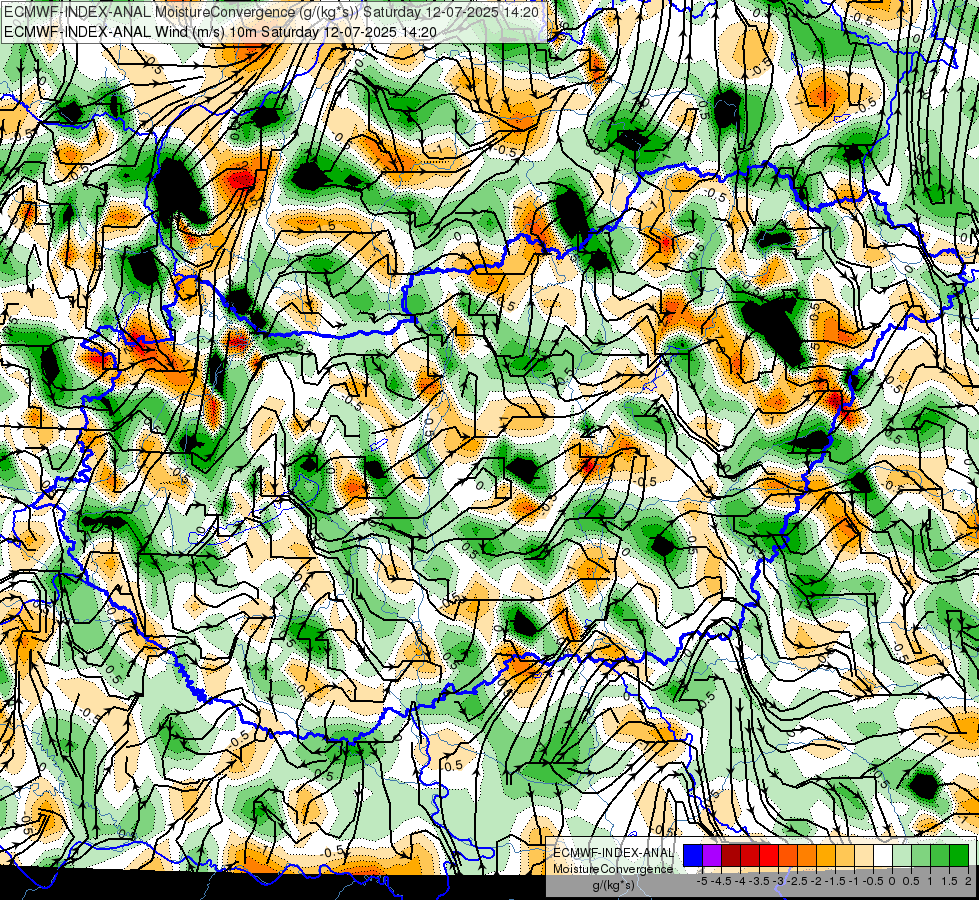
Task: Click the legend tick value 1.5
Action: point(950,881)
